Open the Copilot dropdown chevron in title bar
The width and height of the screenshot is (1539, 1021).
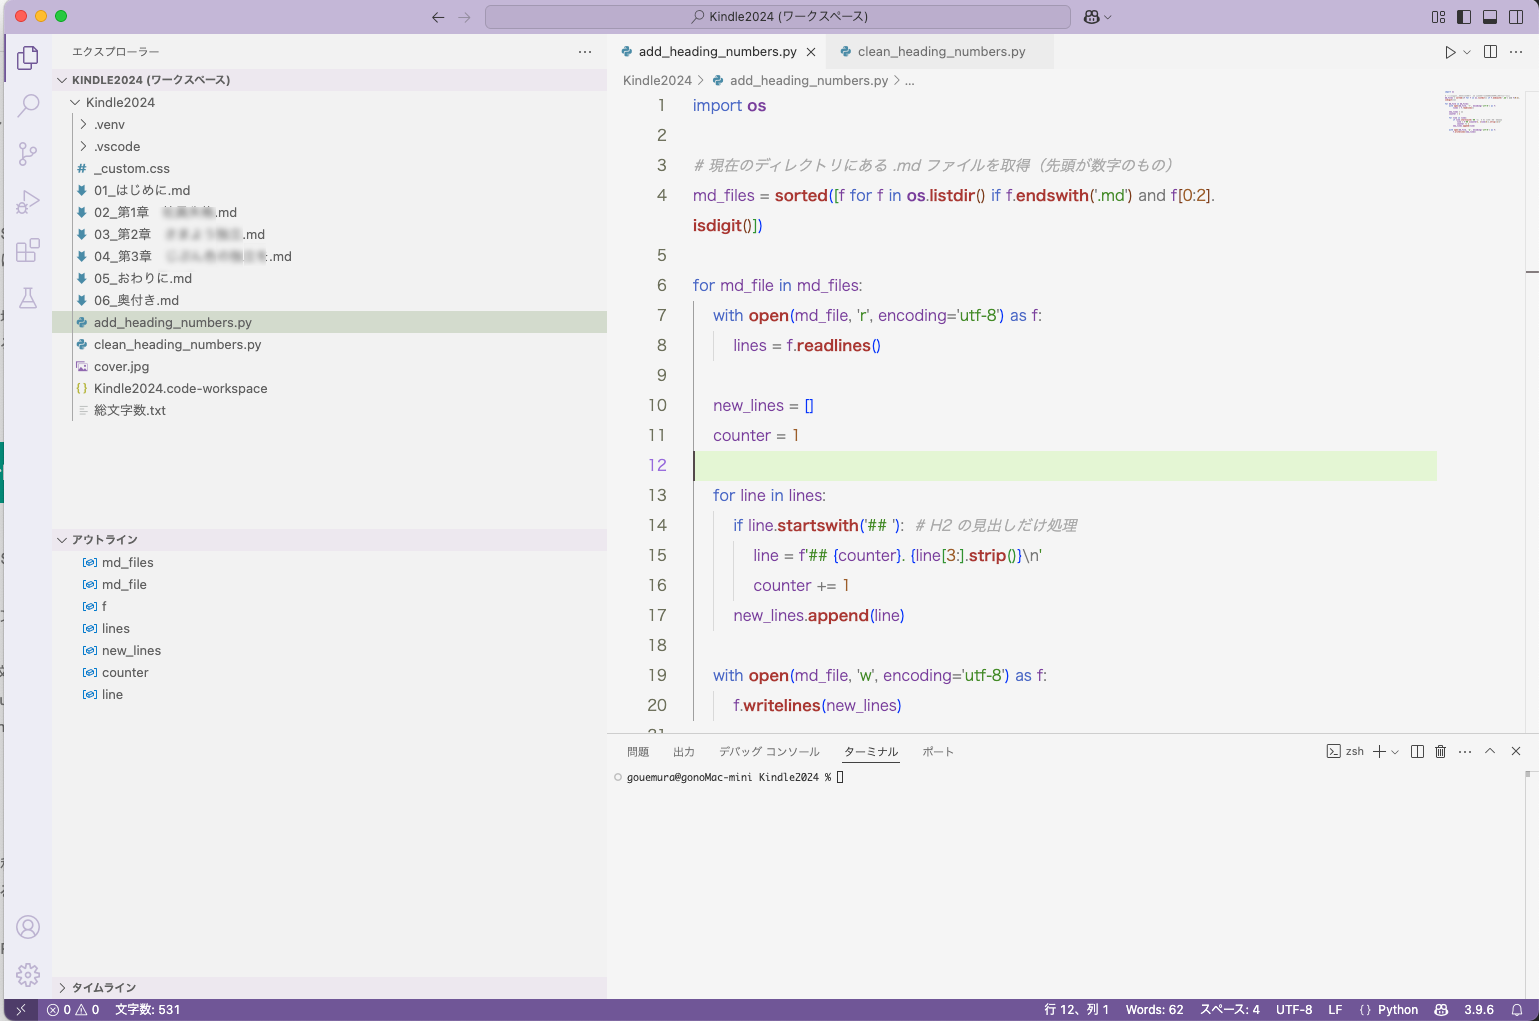[1108, 17]
